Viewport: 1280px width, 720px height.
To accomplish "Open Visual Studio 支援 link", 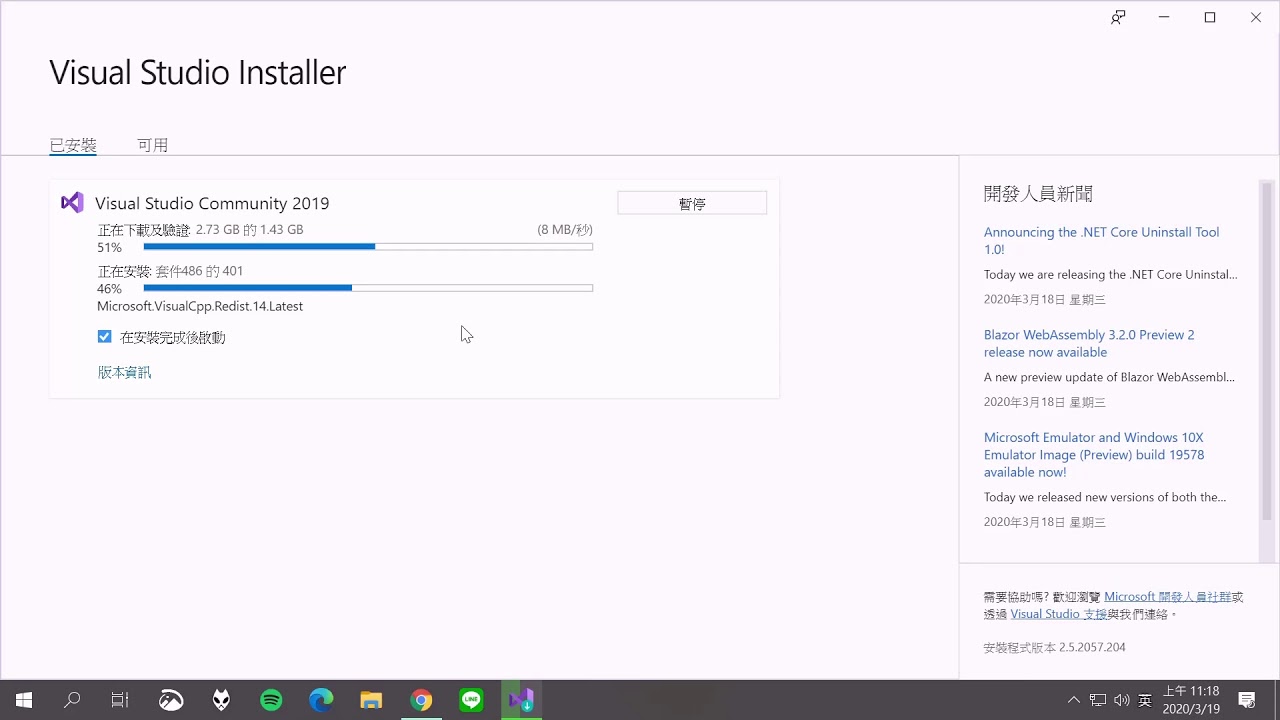I will pyautogui.click(x=1058, y=614).
